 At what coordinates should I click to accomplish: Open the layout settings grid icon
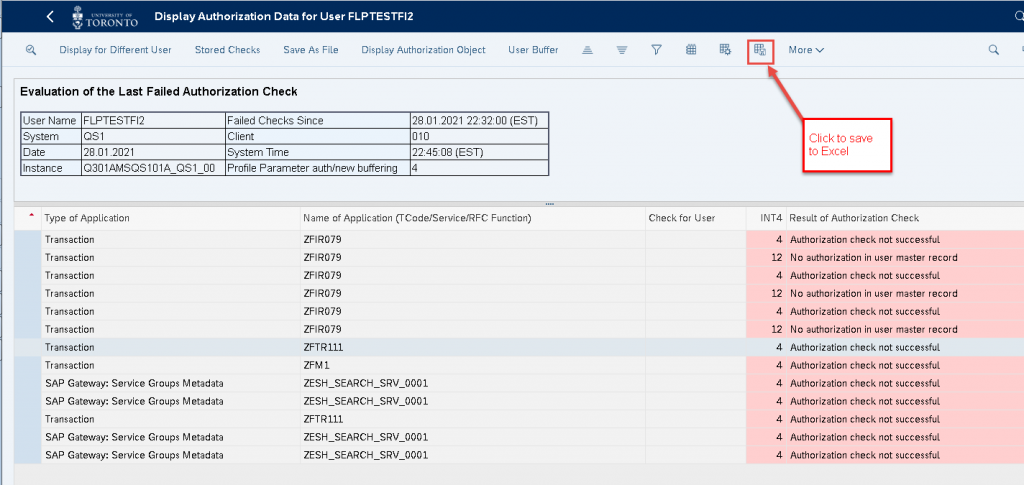[725, 50]
